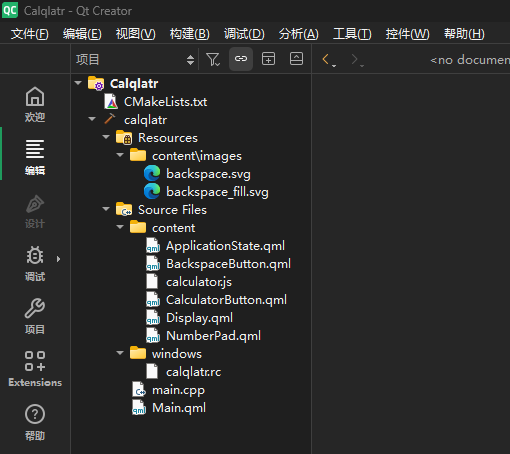Click the calculator.js blank file icon
Screen dimensions: 510x454
tap(152, 281)
